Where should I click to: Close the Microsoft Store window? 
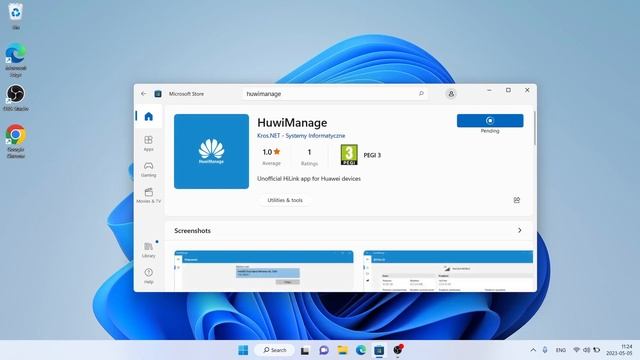pos(527,90)
